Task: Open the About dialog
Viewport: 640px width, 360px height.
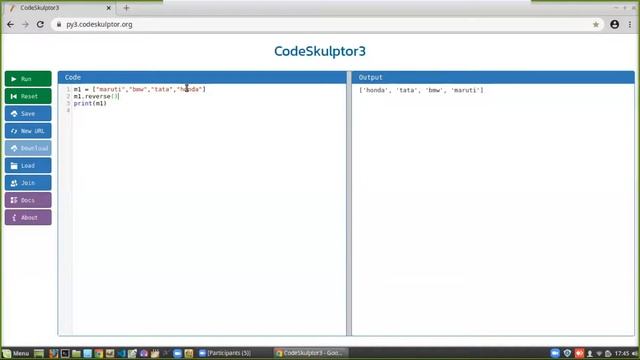Action: (x=28, y=218)
